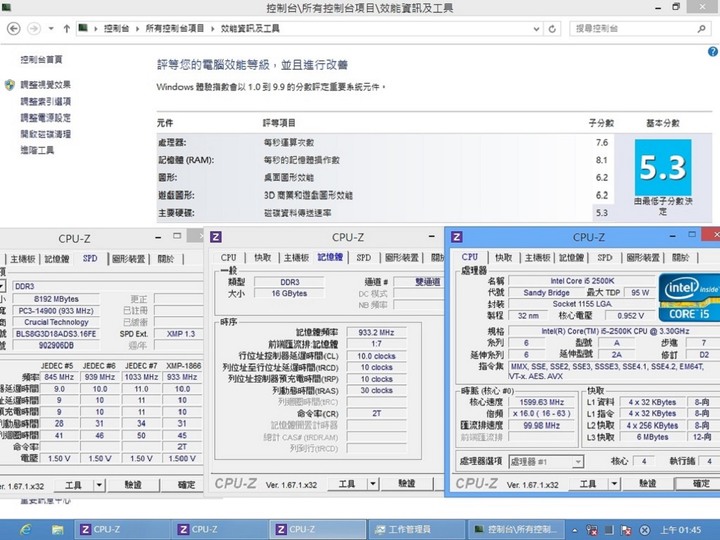Click 工具 button in middle CPU-Z window
This screenshot has width=720, height=540.
pos(347,484)
